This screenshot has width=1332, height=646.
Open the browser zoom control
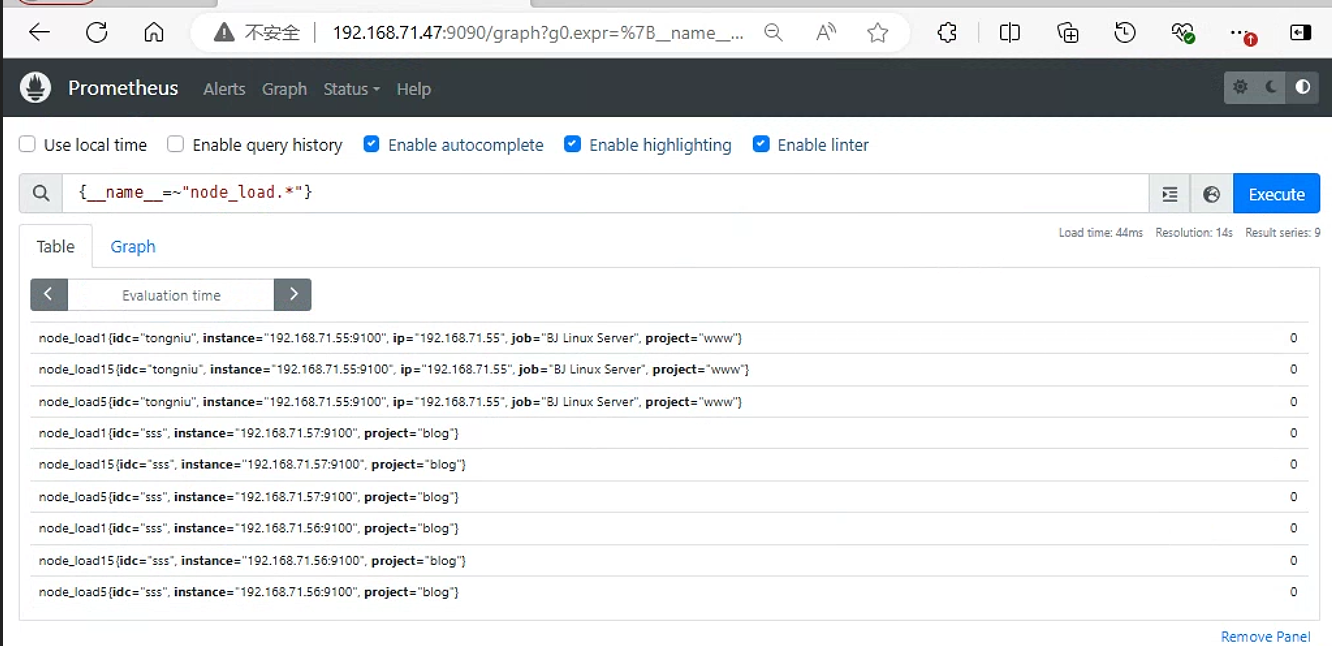[x=773, y=33]
